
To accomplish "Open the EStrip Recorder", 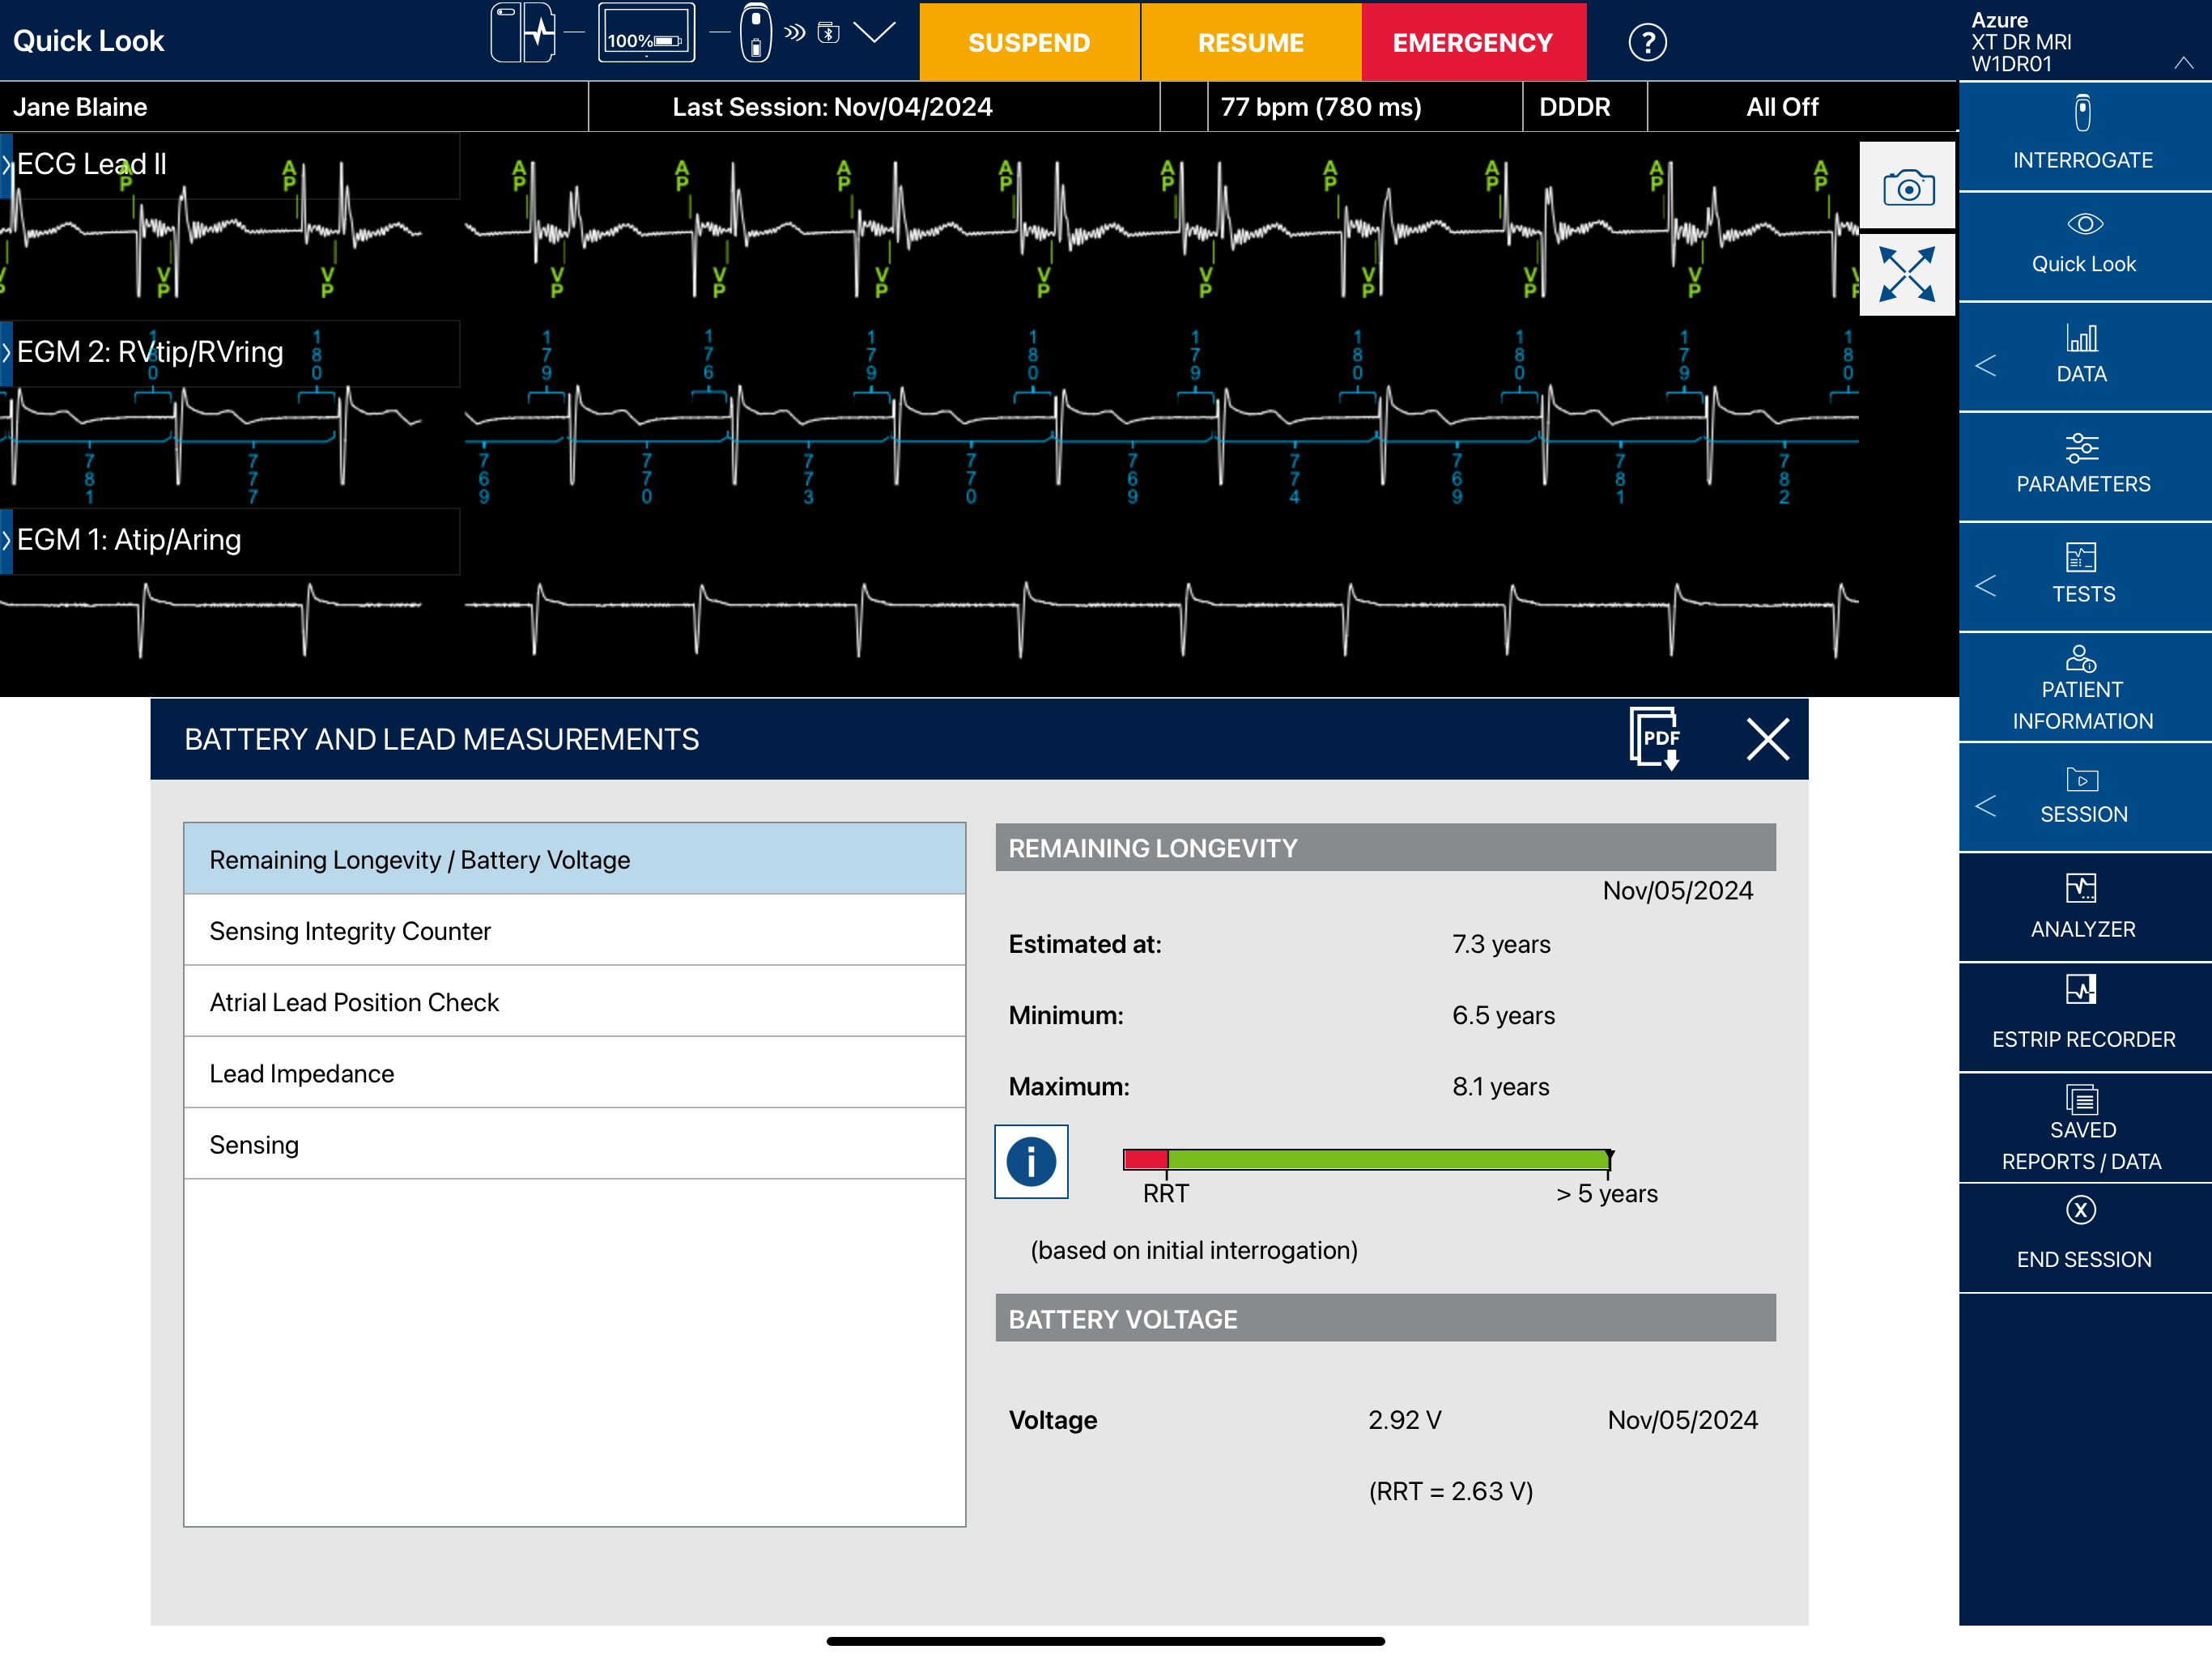I will coord(2083,1016).
